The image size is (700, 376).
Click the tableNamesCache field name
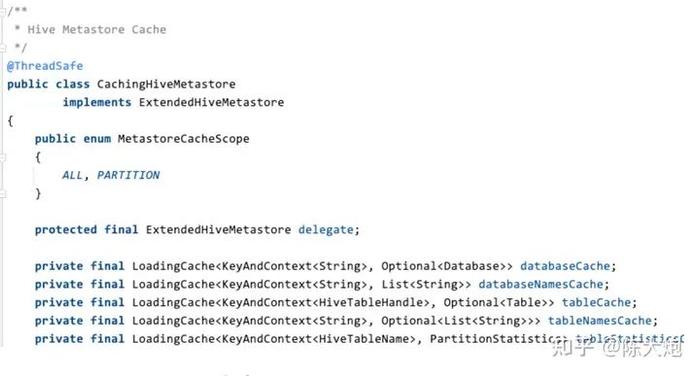click(x=600, y=321)
